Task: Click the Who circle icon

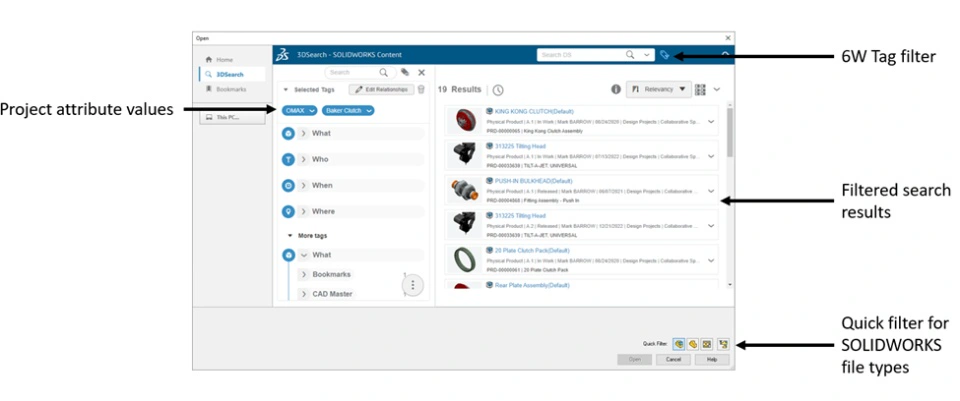Action: (288, 159)
